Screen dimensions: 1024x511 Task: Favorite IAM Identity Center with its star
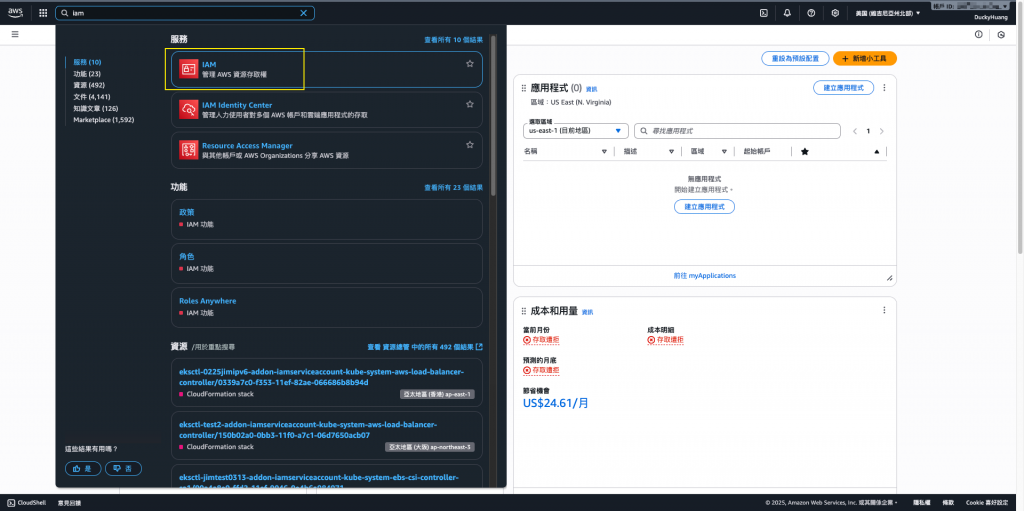(470, 104)
